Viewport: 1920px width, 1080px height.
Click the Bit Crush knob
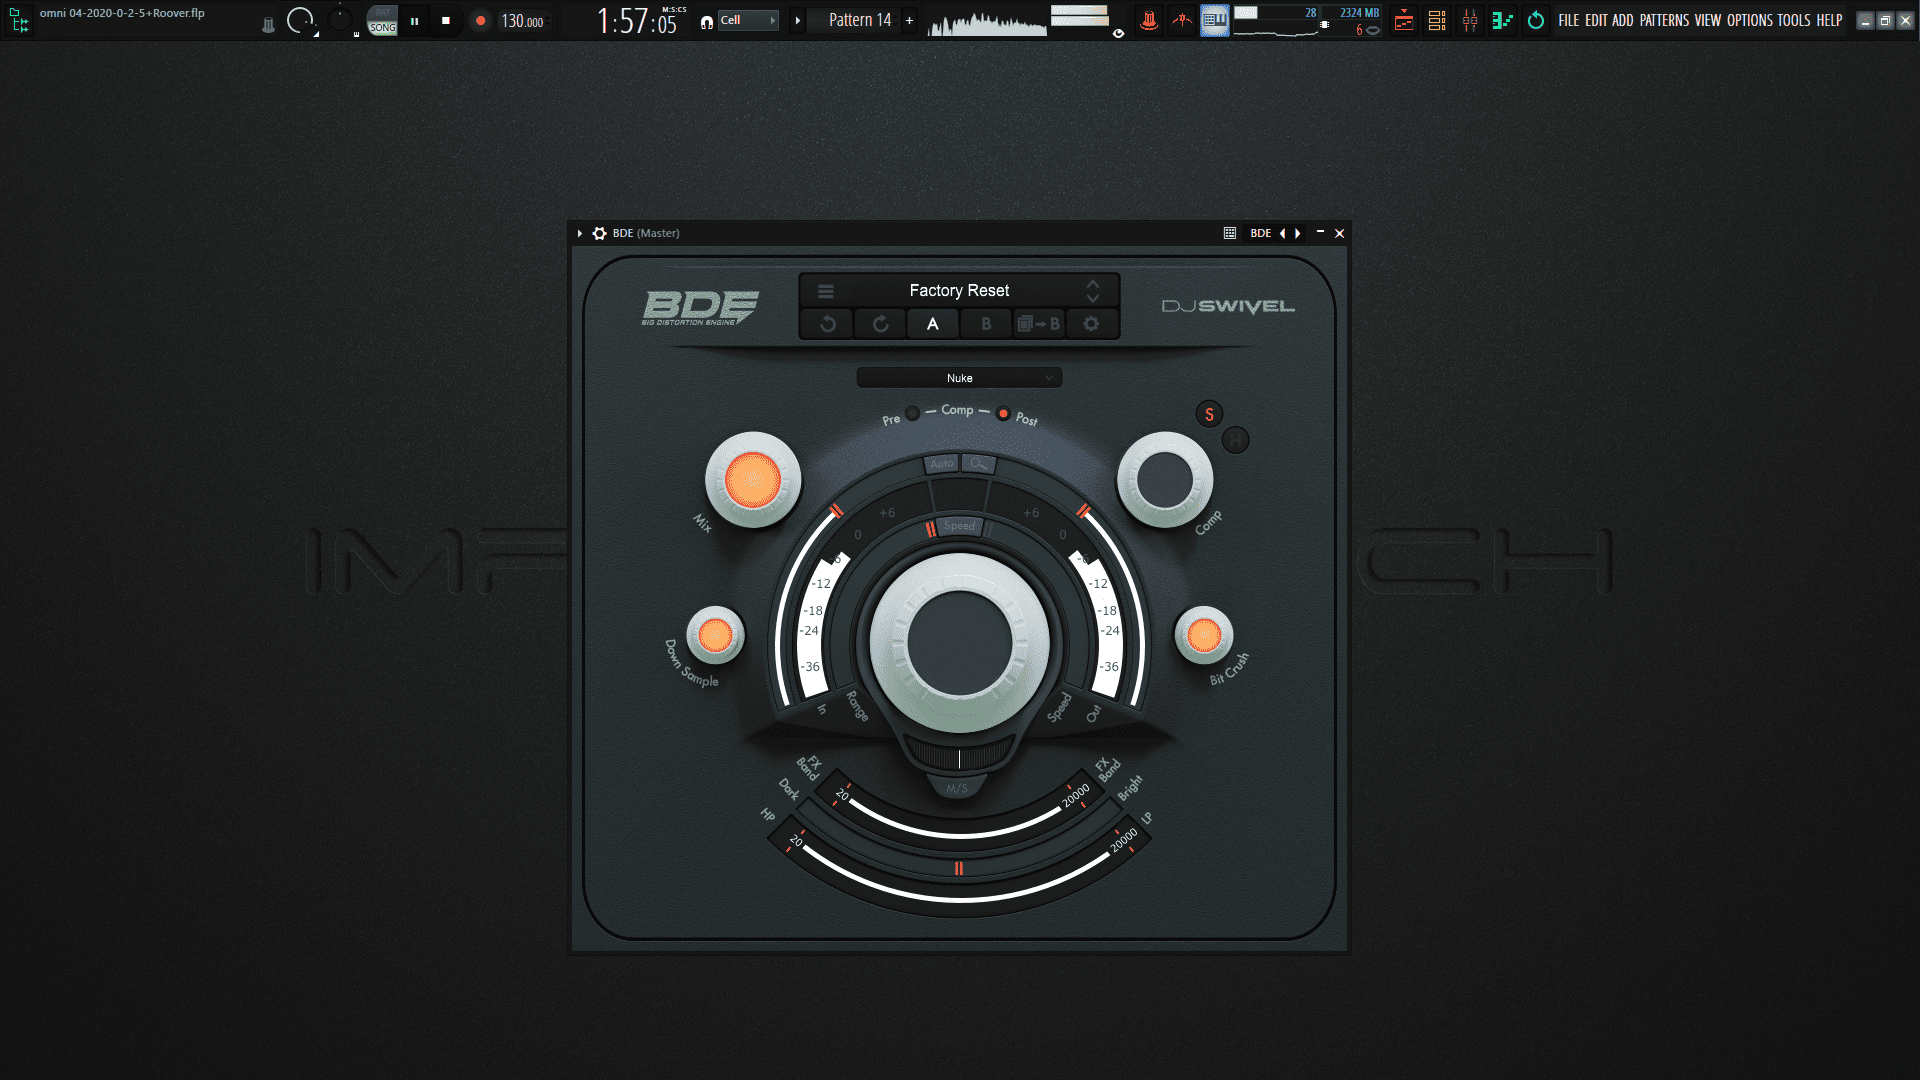click(x=1203, y=635)
